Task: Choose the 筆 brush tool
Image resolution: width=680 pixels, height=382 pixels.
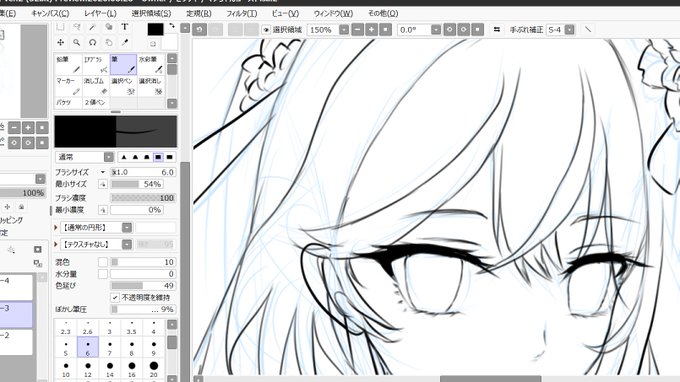Action: point(123,64)
